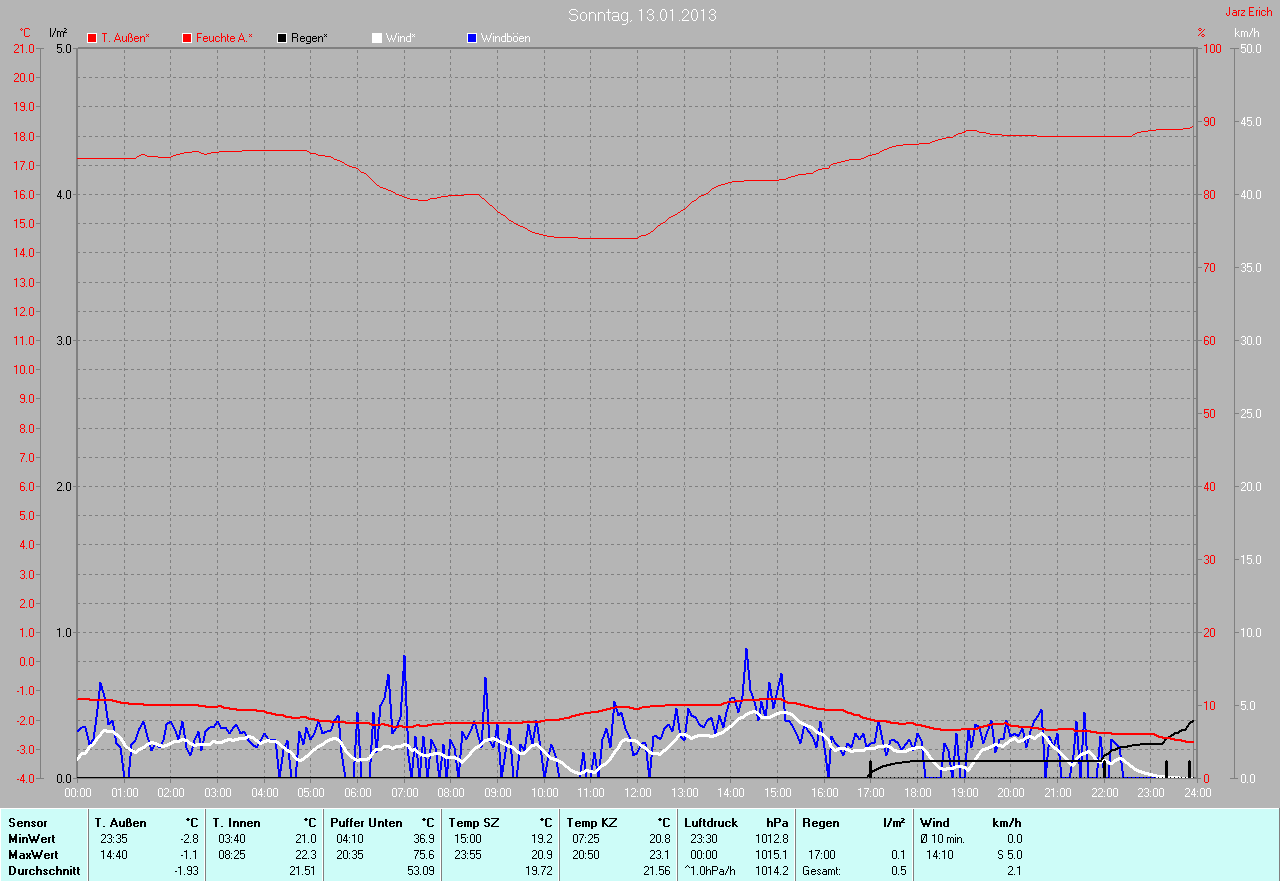1280x881 pixels.
Task: Click the red swatch beside Feuchte A. legend
Action: point(187,38)
